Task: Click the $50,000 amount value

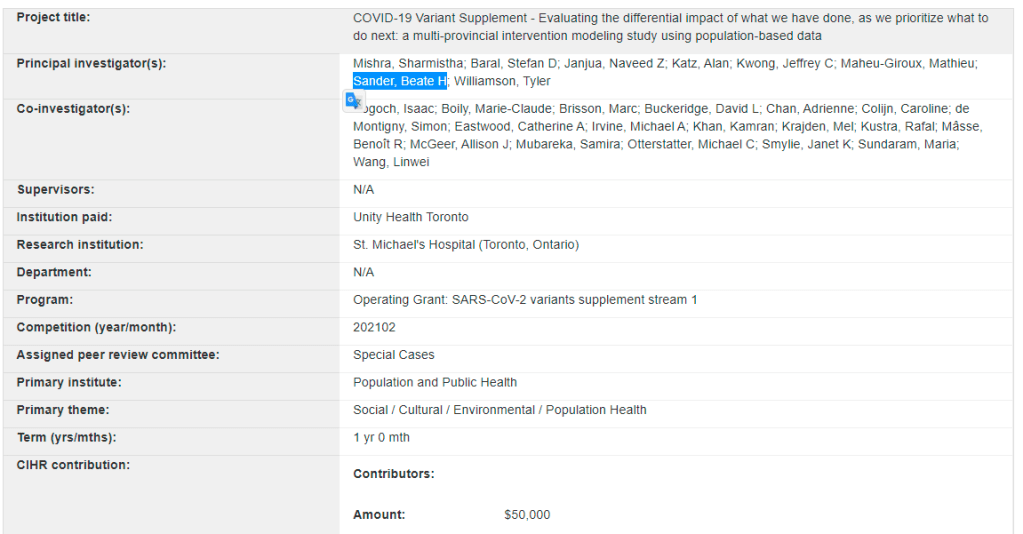Action: tap(527, 515)
